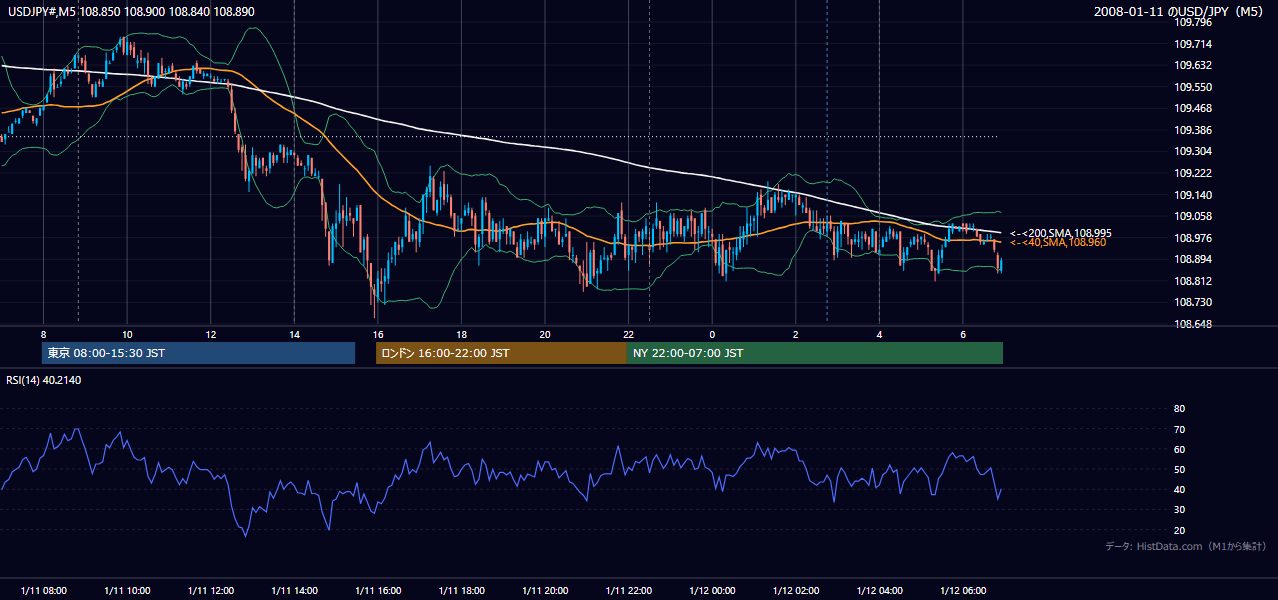Click the 40,SMA,108.960 indicator label

[1058, 242]
